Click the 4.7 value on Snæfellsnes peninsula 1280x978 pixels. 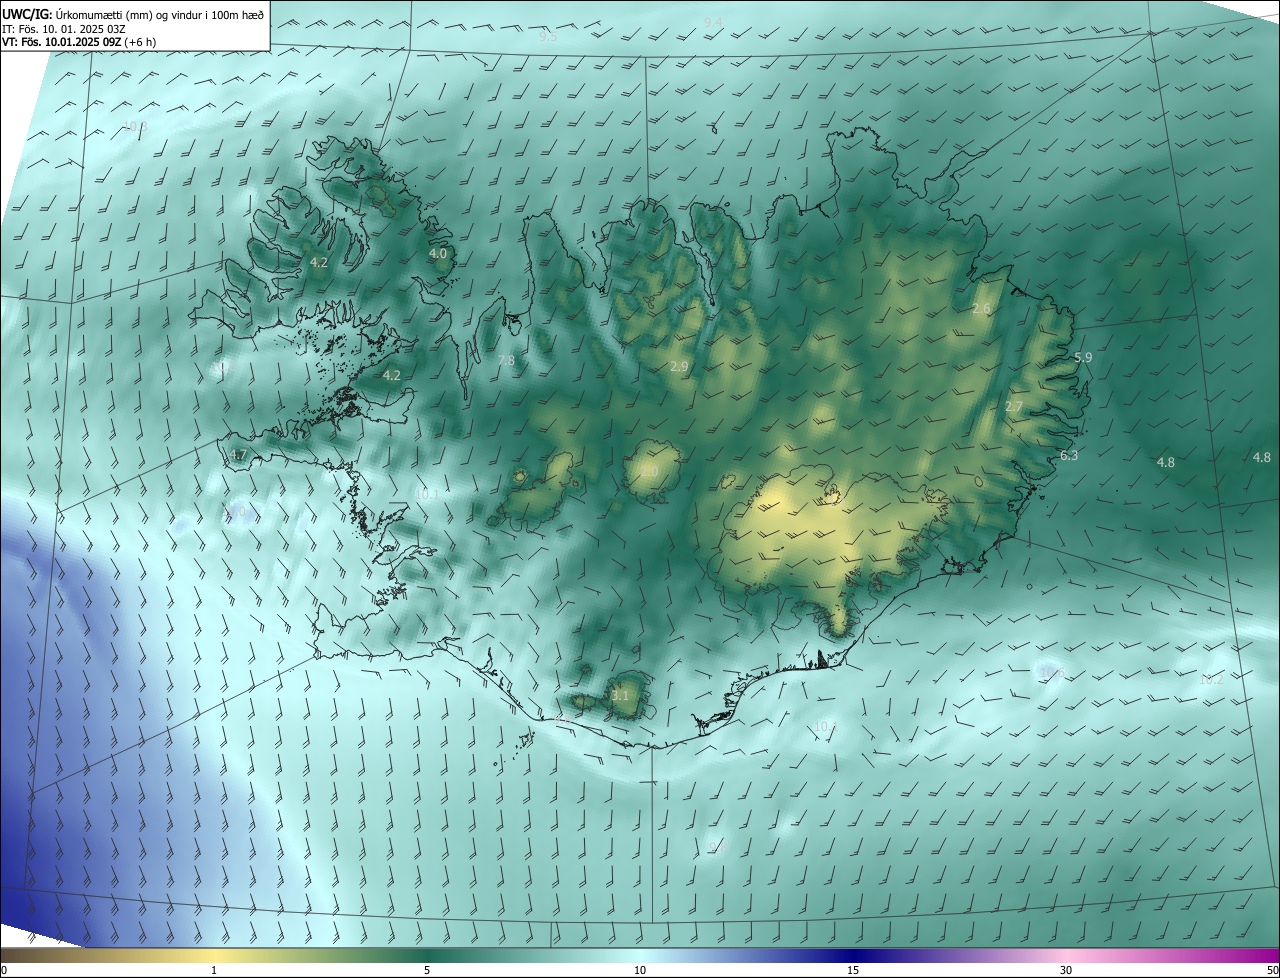[238, 455]
